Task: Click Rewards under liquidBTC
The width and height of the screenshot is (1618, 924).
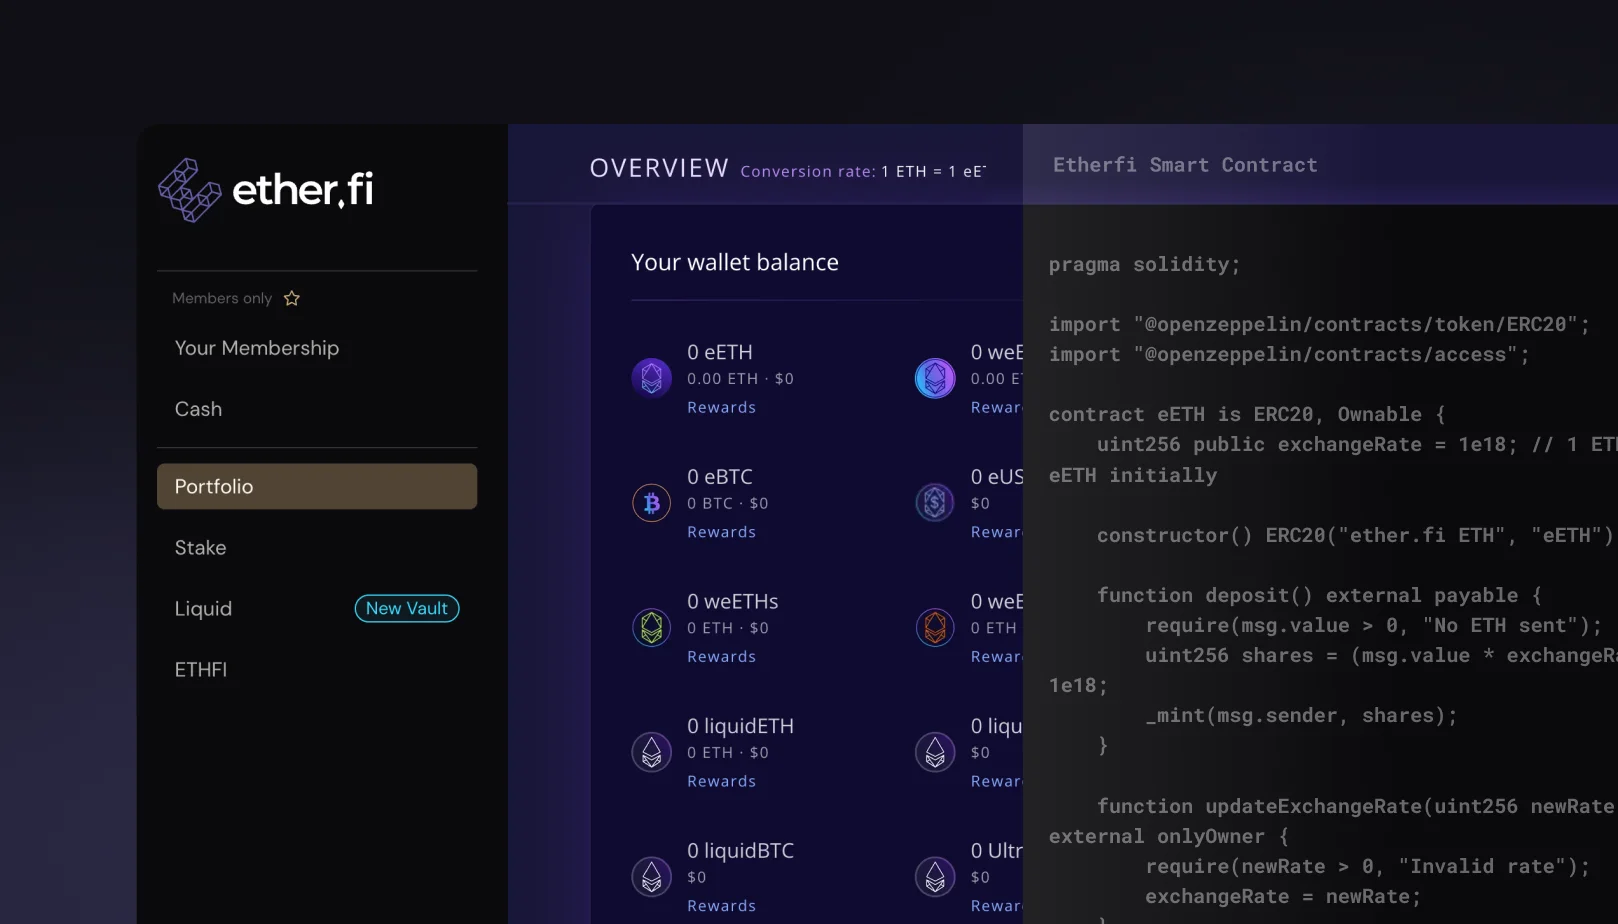Action: pyautogui.click(x=721, y=905)
